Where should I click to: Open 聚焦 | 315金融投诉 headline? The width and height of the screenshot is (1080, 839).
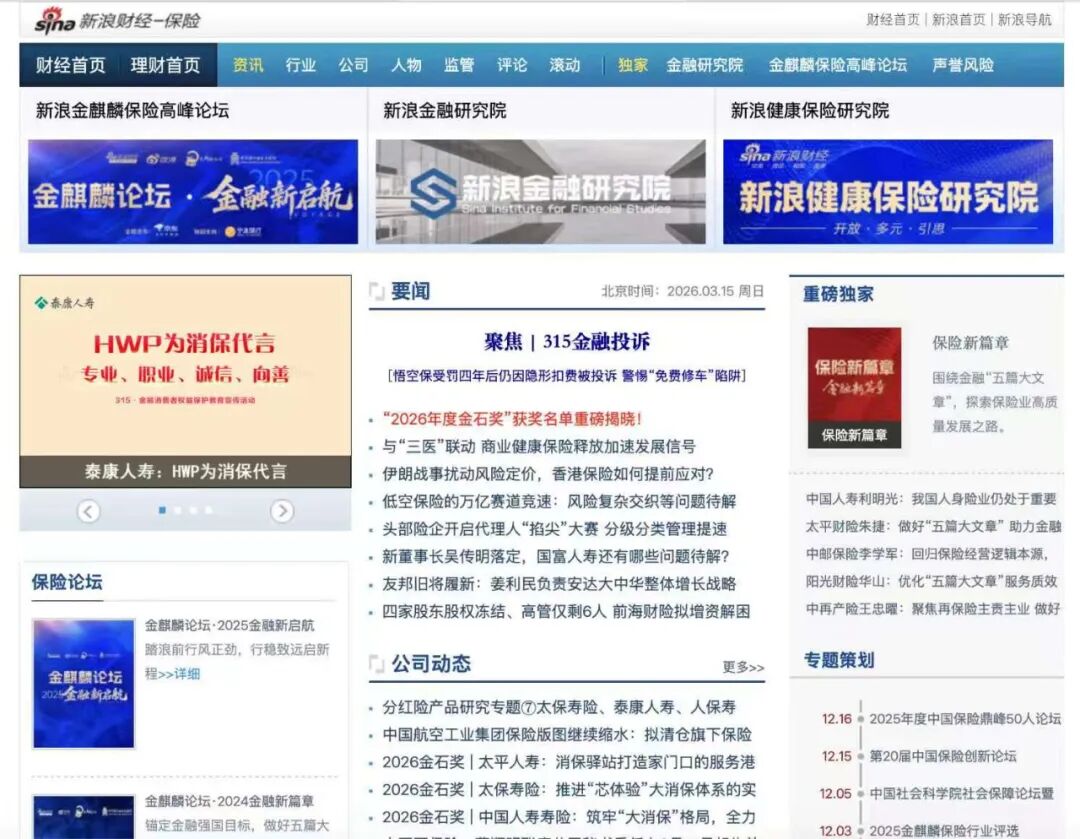click(x=566, y=342)
